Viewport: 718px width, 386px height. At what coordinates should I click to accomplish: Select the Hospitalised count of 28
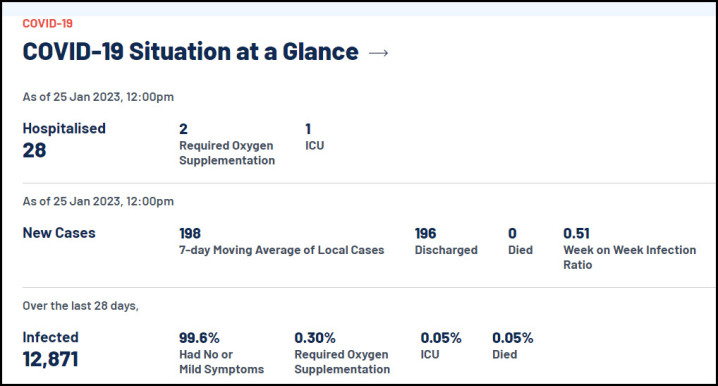tap(34, 150)
